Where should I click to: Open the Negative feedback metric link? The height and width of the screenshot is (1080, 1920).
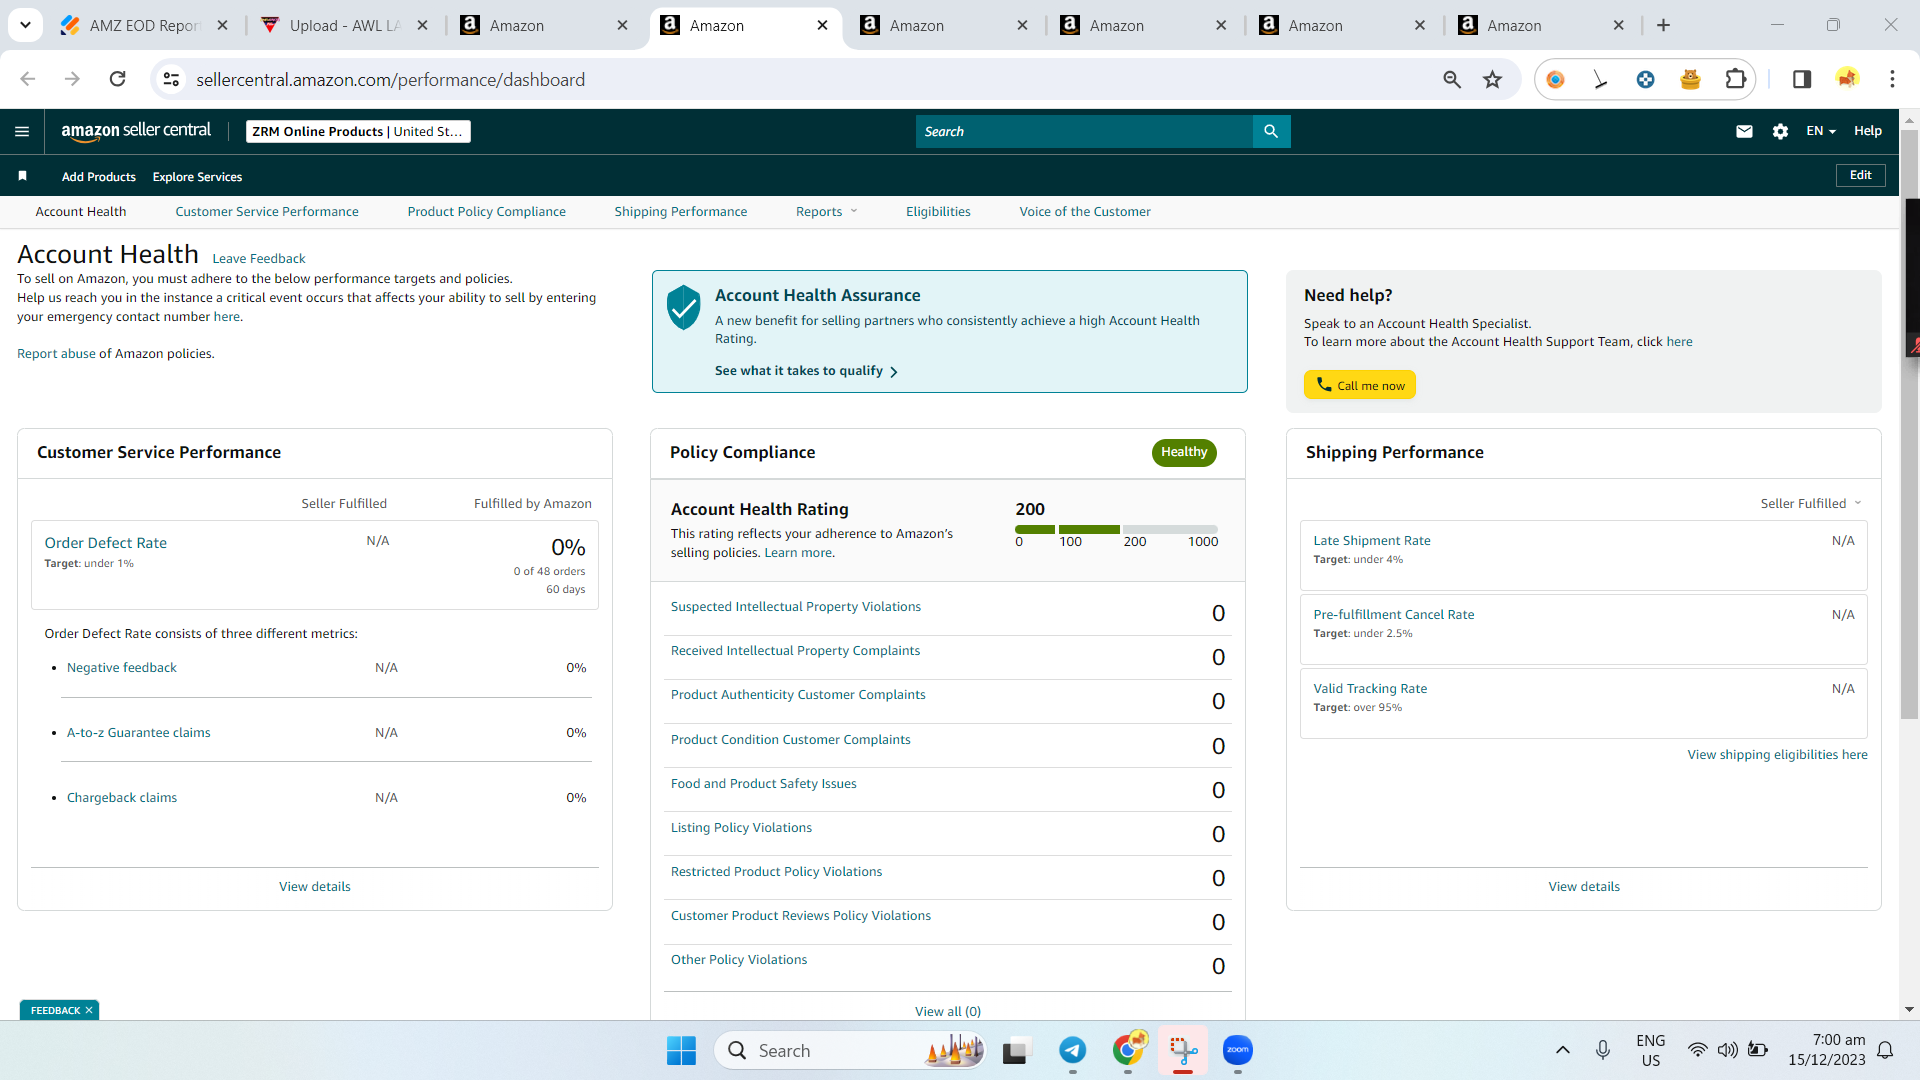[122, 668]
